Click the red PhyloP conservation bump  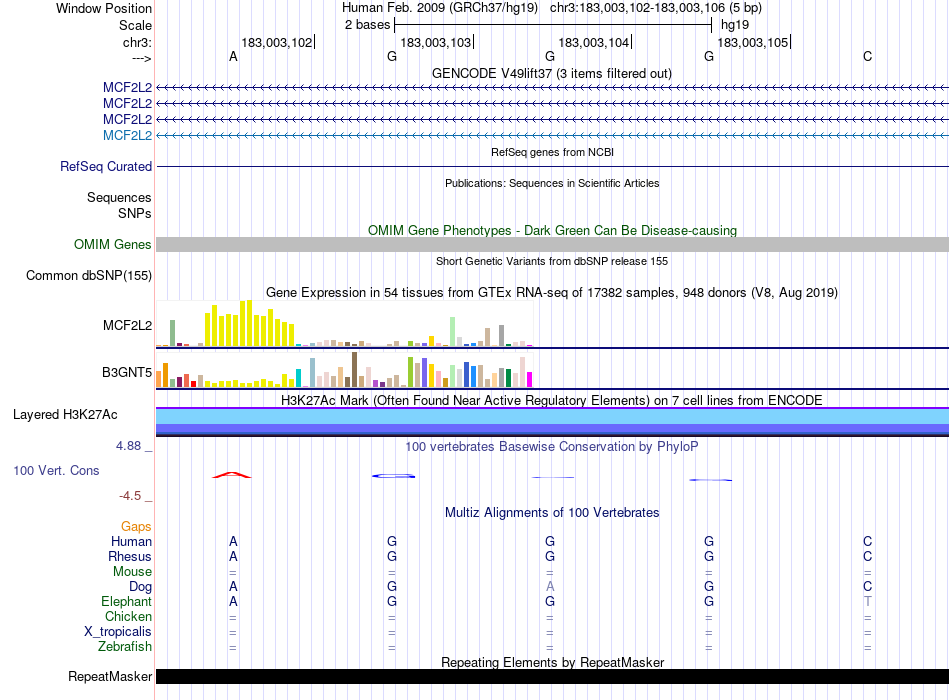point(231,475)
